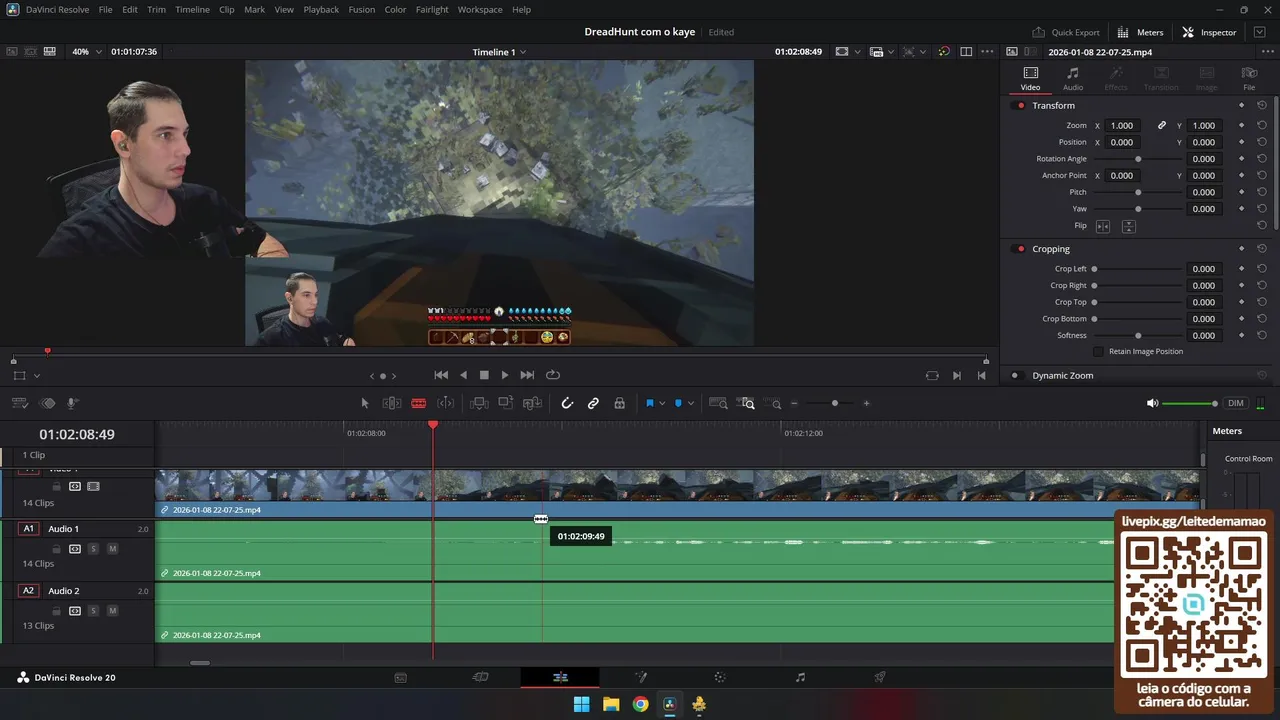This screenshot has height=720, width=1280.
Task: Toggle Position Lock padlock in toolbar
Action: click(x=620, y=403)
